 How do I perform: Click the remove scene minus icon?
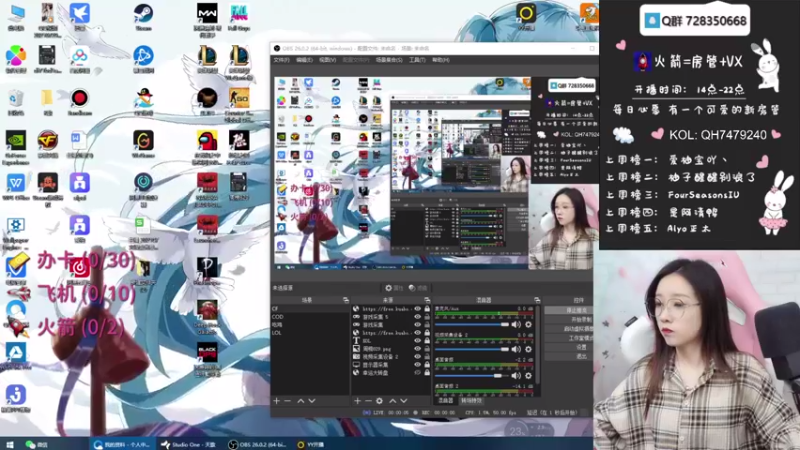pos(287,401)
